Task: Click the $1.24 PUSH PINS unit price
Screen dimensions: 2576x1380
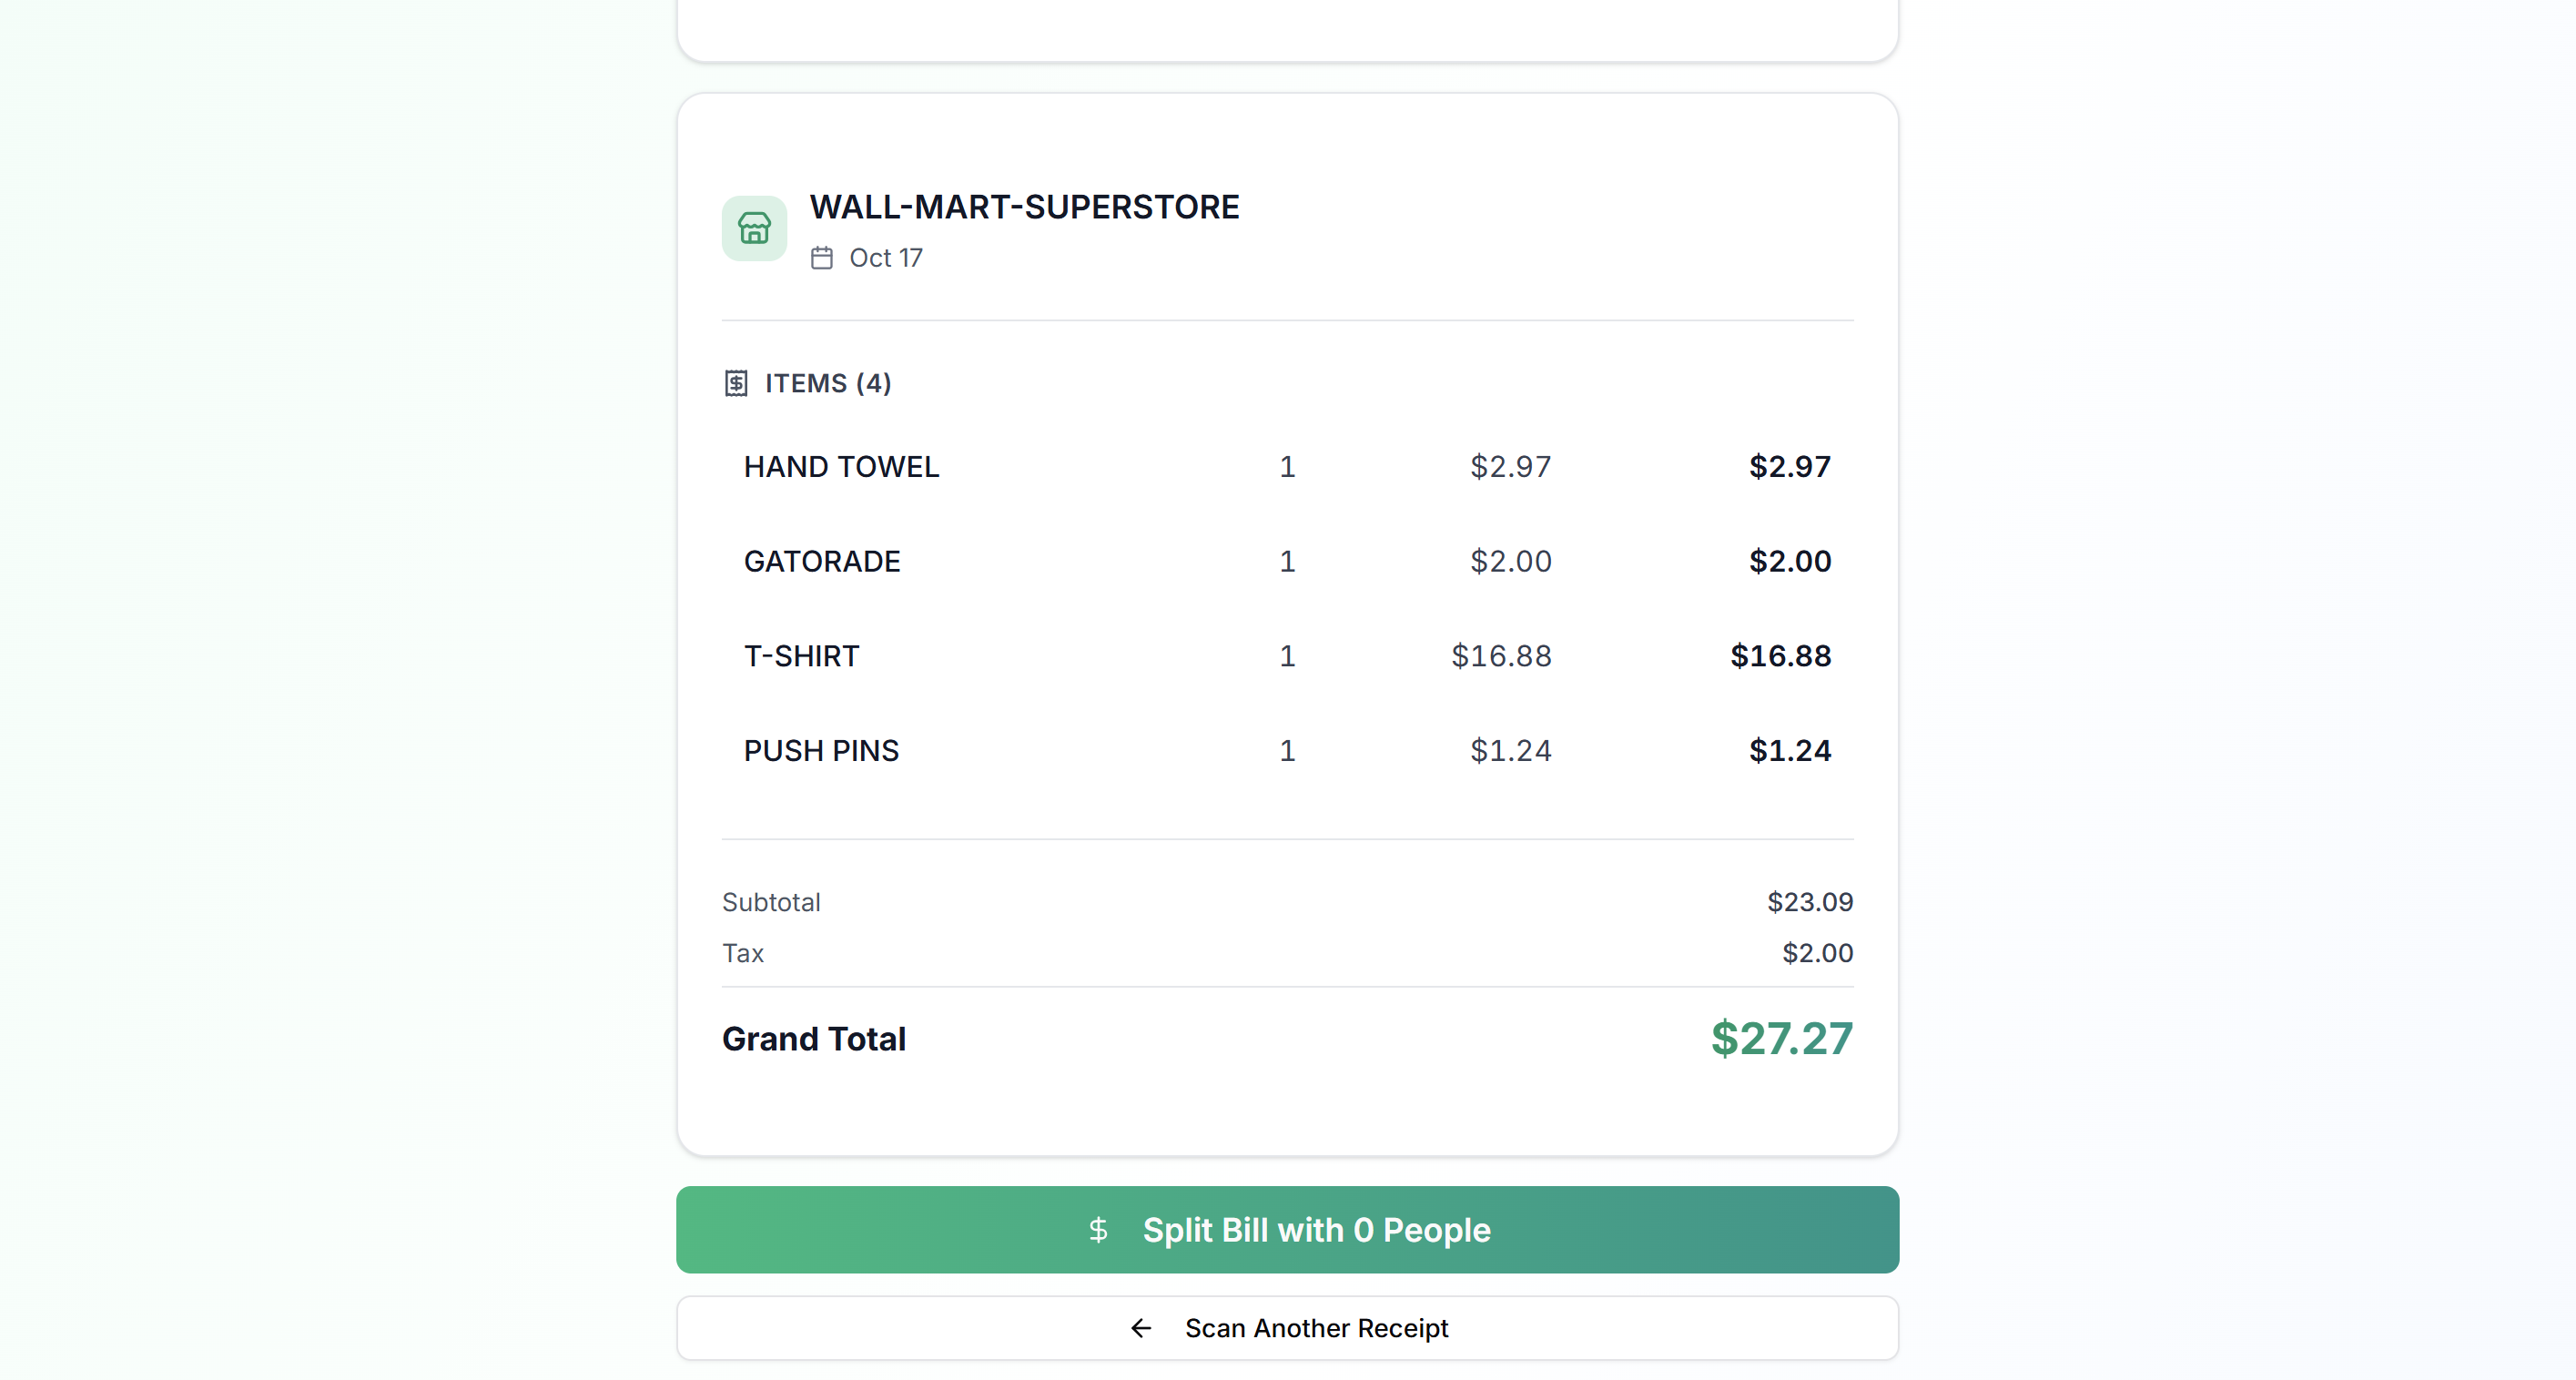Action: click(x=1509, y=750)
